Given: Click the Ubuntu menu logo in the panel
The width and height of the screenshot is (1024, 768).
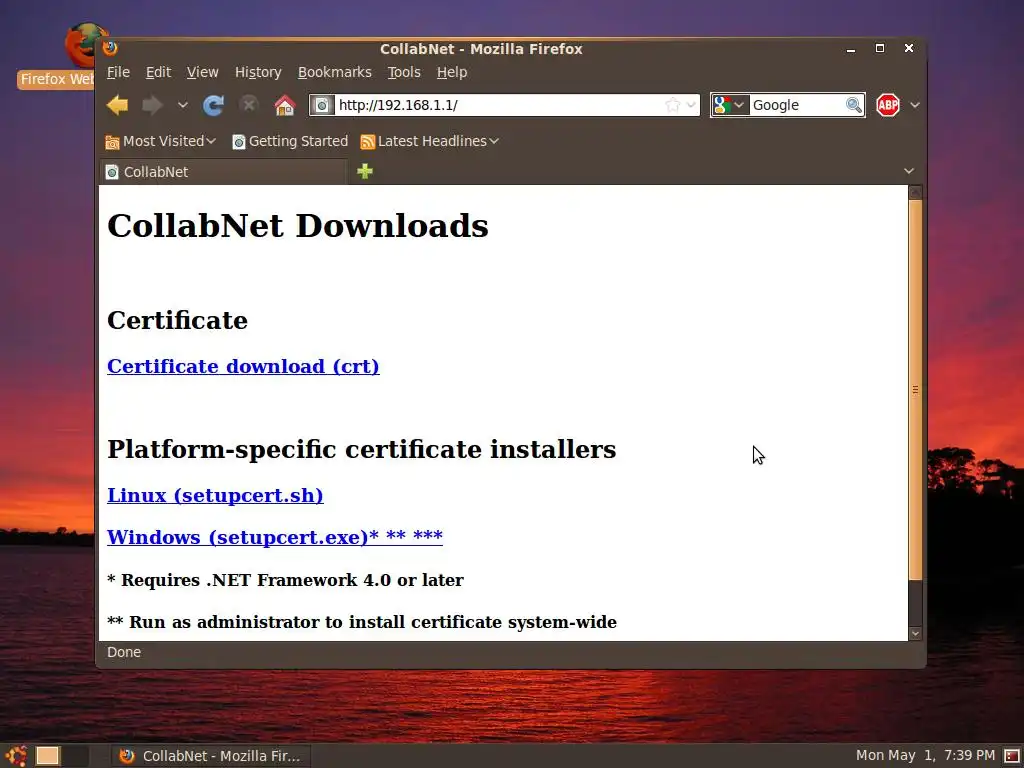Looking at the screenshot, I should pyautogui.click(x=14, y=756).
